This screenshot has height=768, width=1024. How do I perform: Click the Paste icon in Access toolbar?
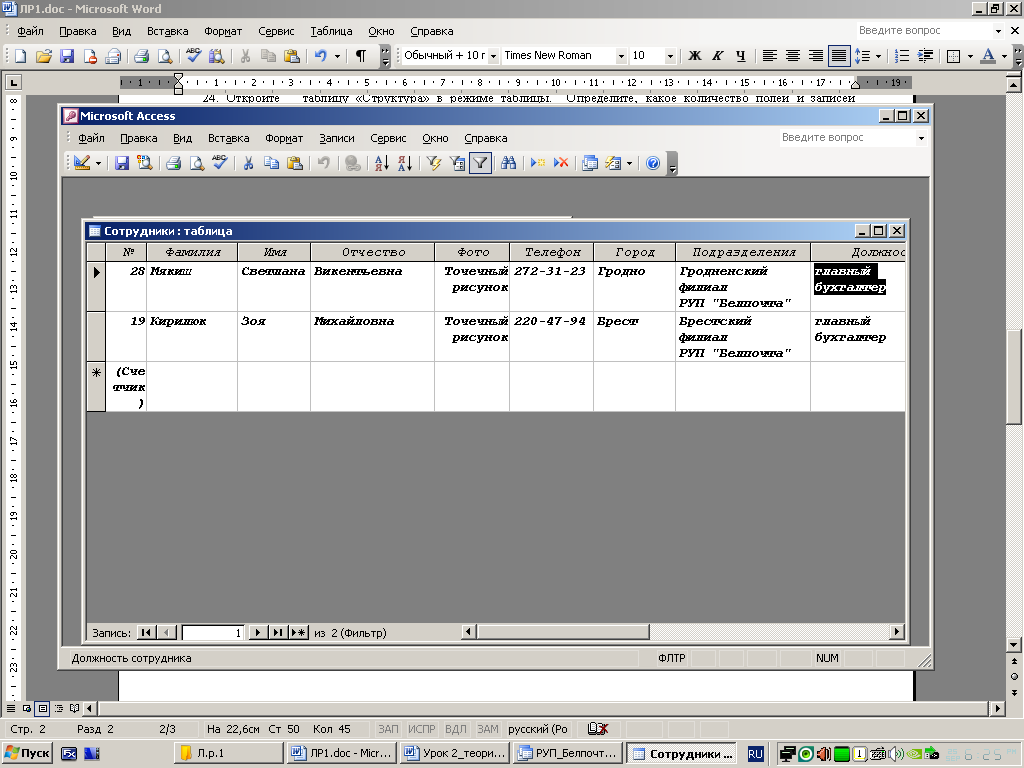[x=295, y=163]
